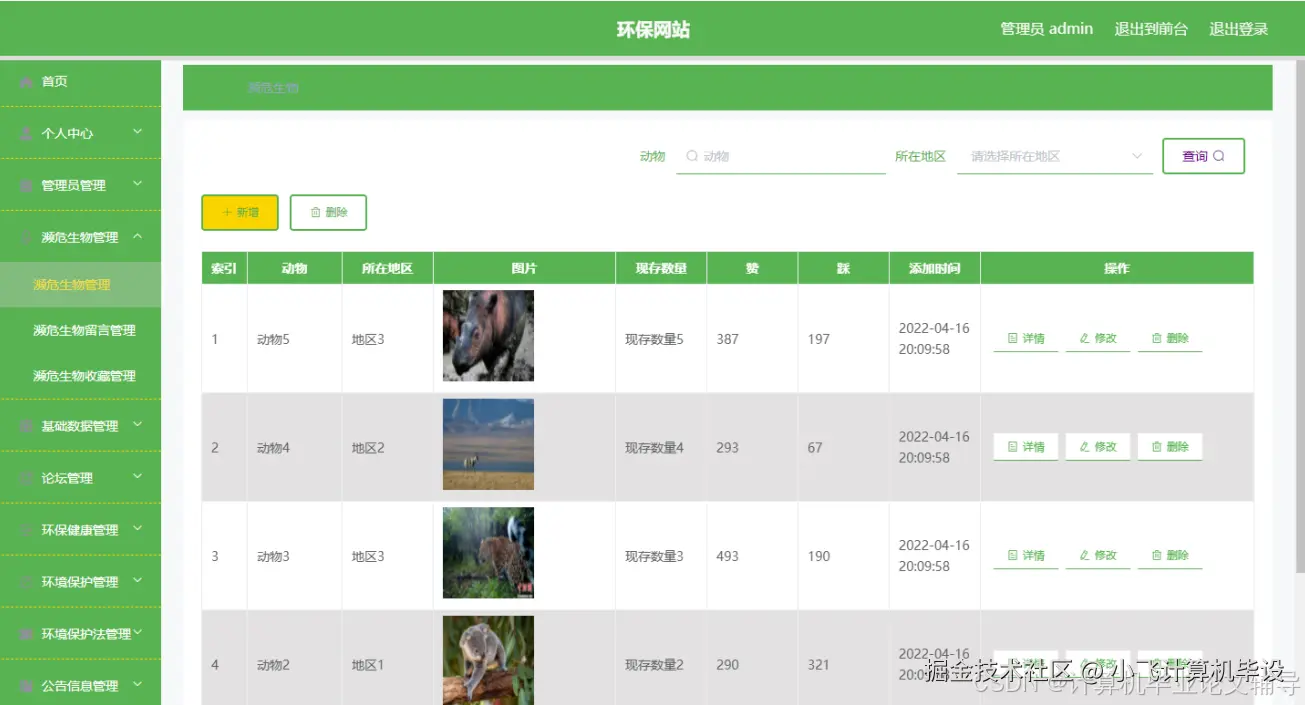
Task: Click the detail document icon for 动物4
Action: click(x=1012, y=446)
